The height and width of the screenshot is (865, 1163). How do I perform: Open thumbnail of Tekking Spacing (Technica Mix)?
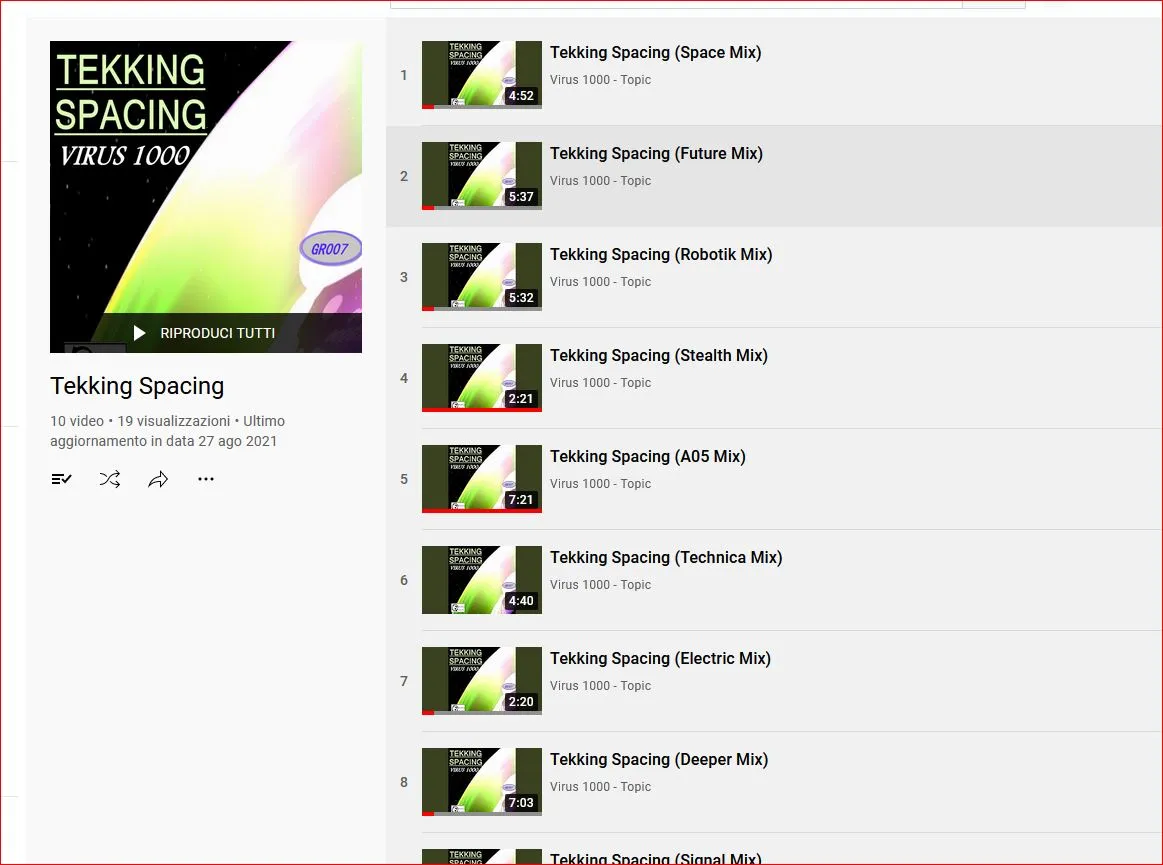point(481,579)
